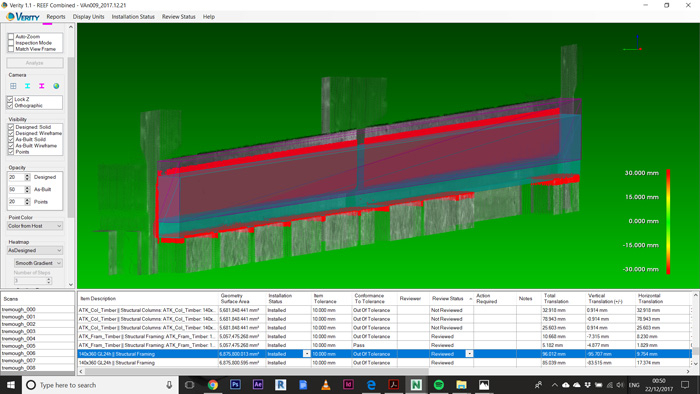The image size is (700, 394).
Task: Click the red-green heatmap color scale bar
Action: click(x=668, y=221)
